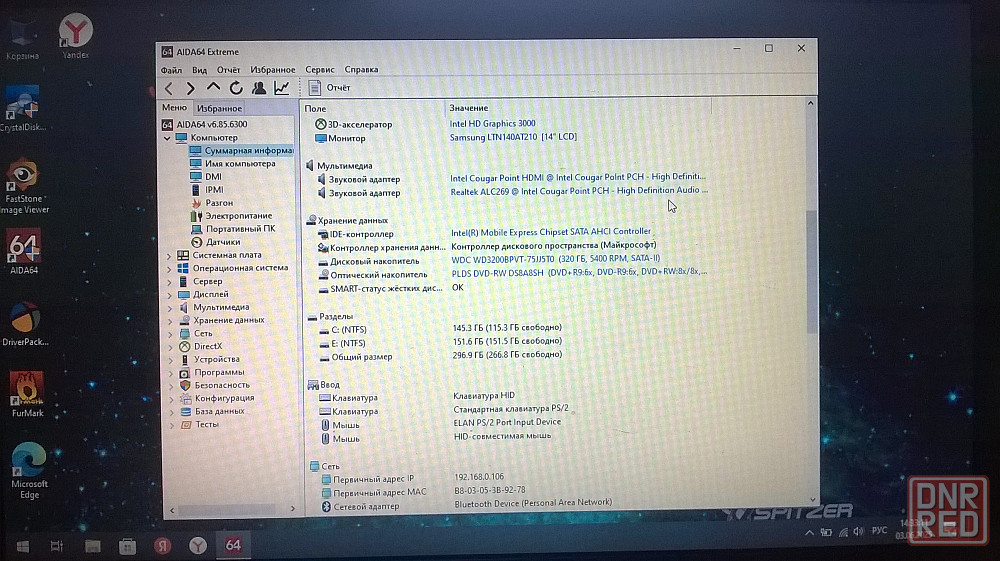Select Суммарная информация in the tree
Image resolution: width=1000 pixels, height=561 pixels.
(241, 150)
